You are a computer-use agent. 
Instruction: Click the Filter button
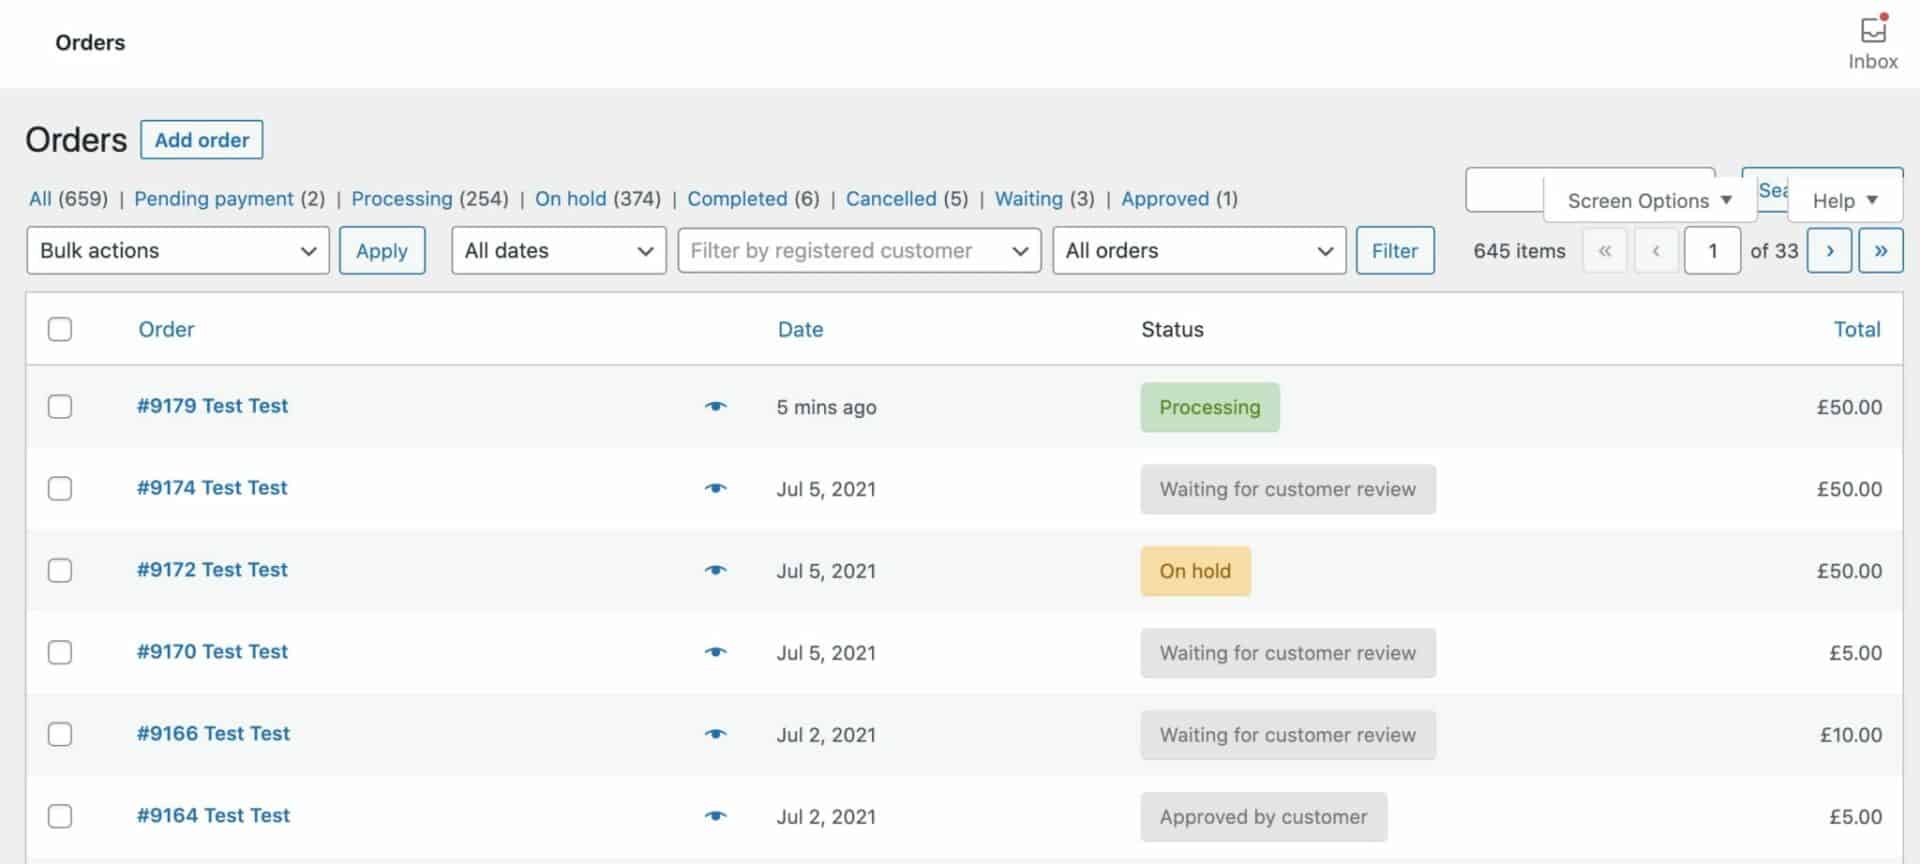(1395, 250)
